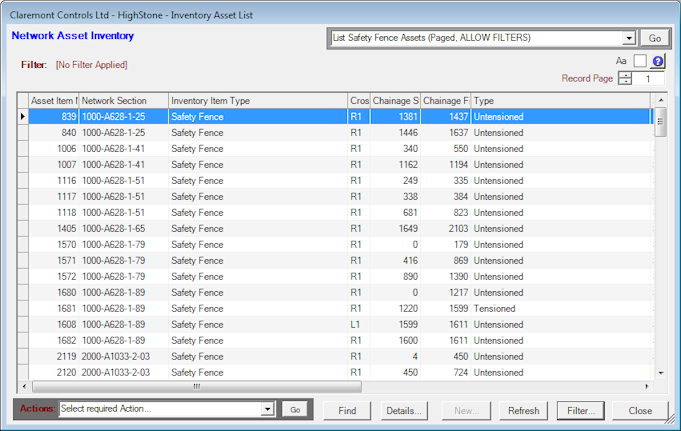Viewport: 681px width, 431px height.
Task: Select asset item 1680 cell
Action: click(54, 292)
